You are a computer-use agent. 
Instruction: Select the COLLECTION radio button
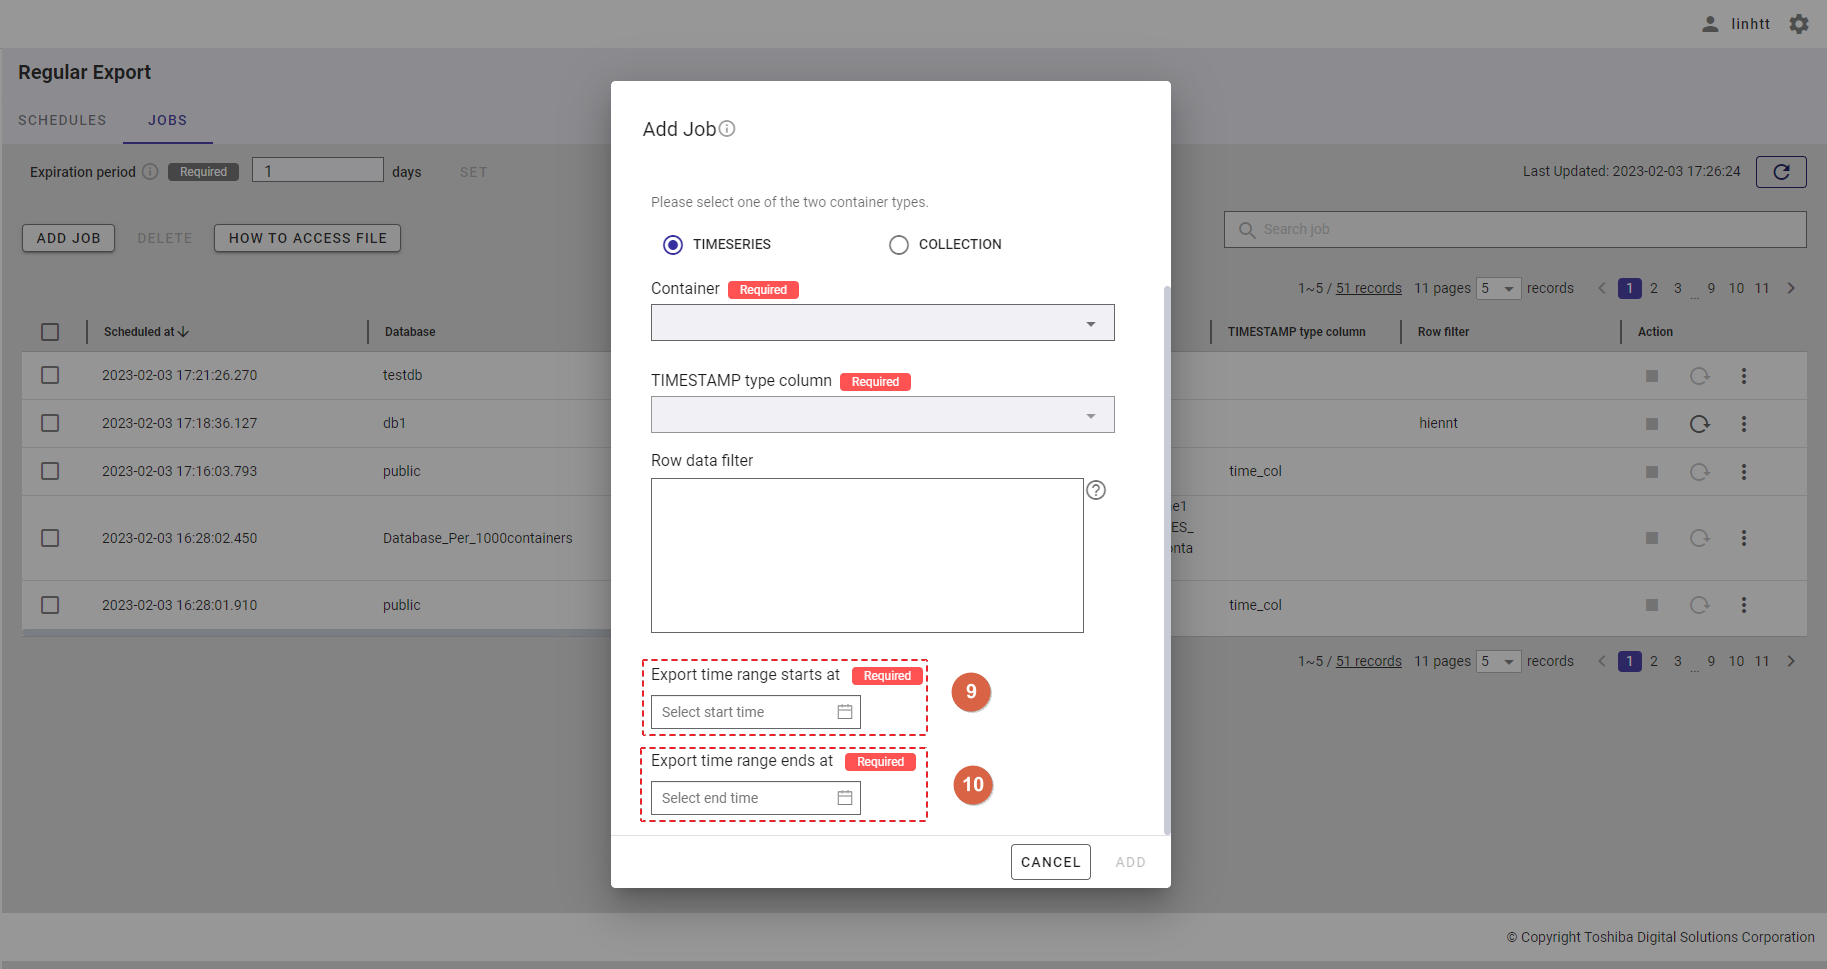899,245
